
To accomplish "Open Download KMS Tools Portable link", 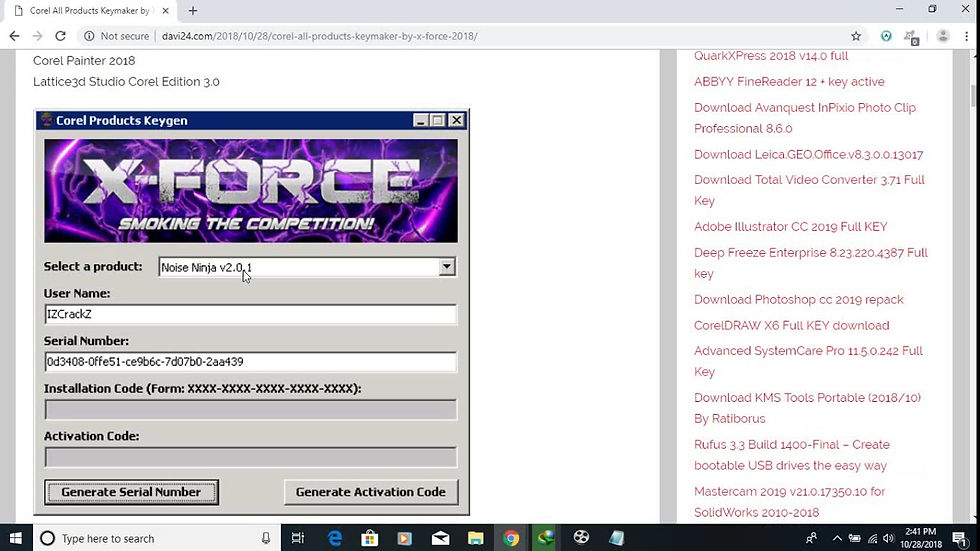I will (807, 407).
